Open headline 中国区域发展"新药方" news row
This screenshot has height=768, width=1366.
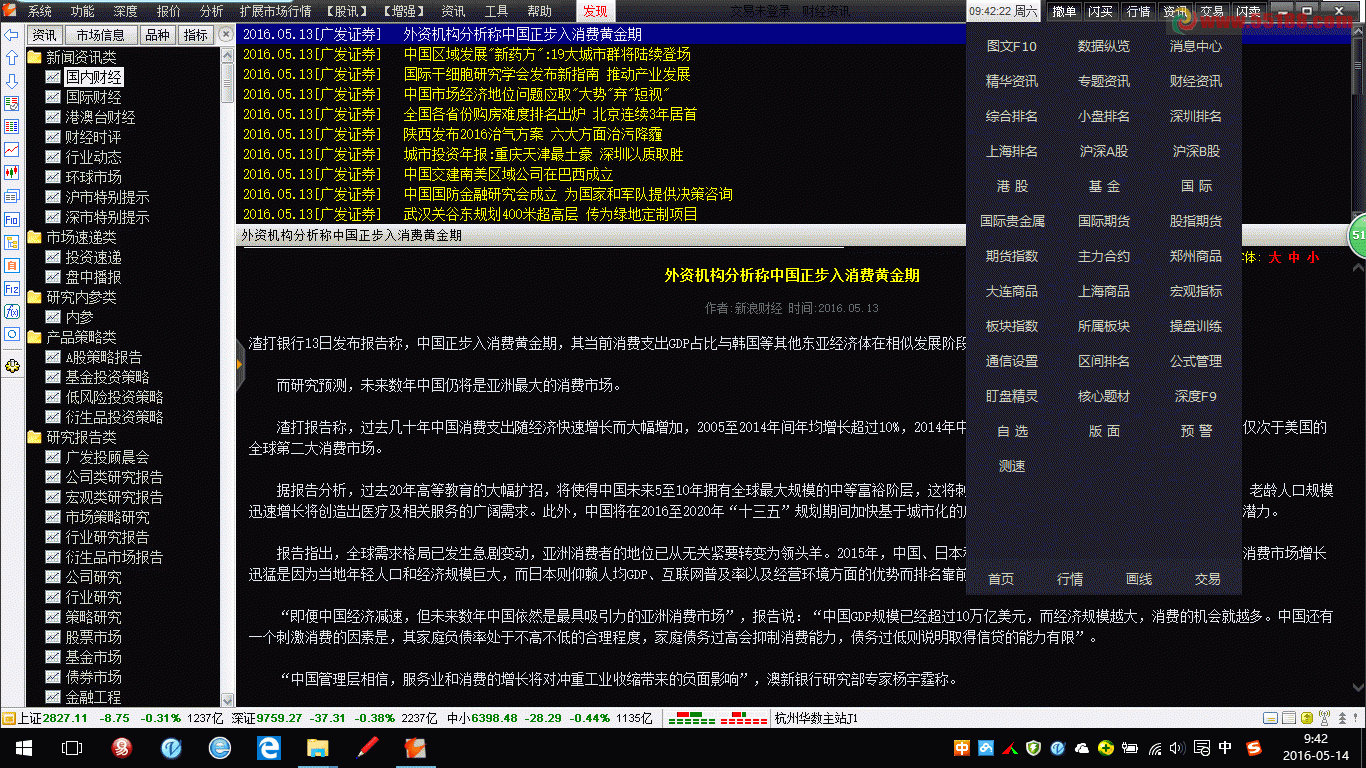click(x=547, y=54)
